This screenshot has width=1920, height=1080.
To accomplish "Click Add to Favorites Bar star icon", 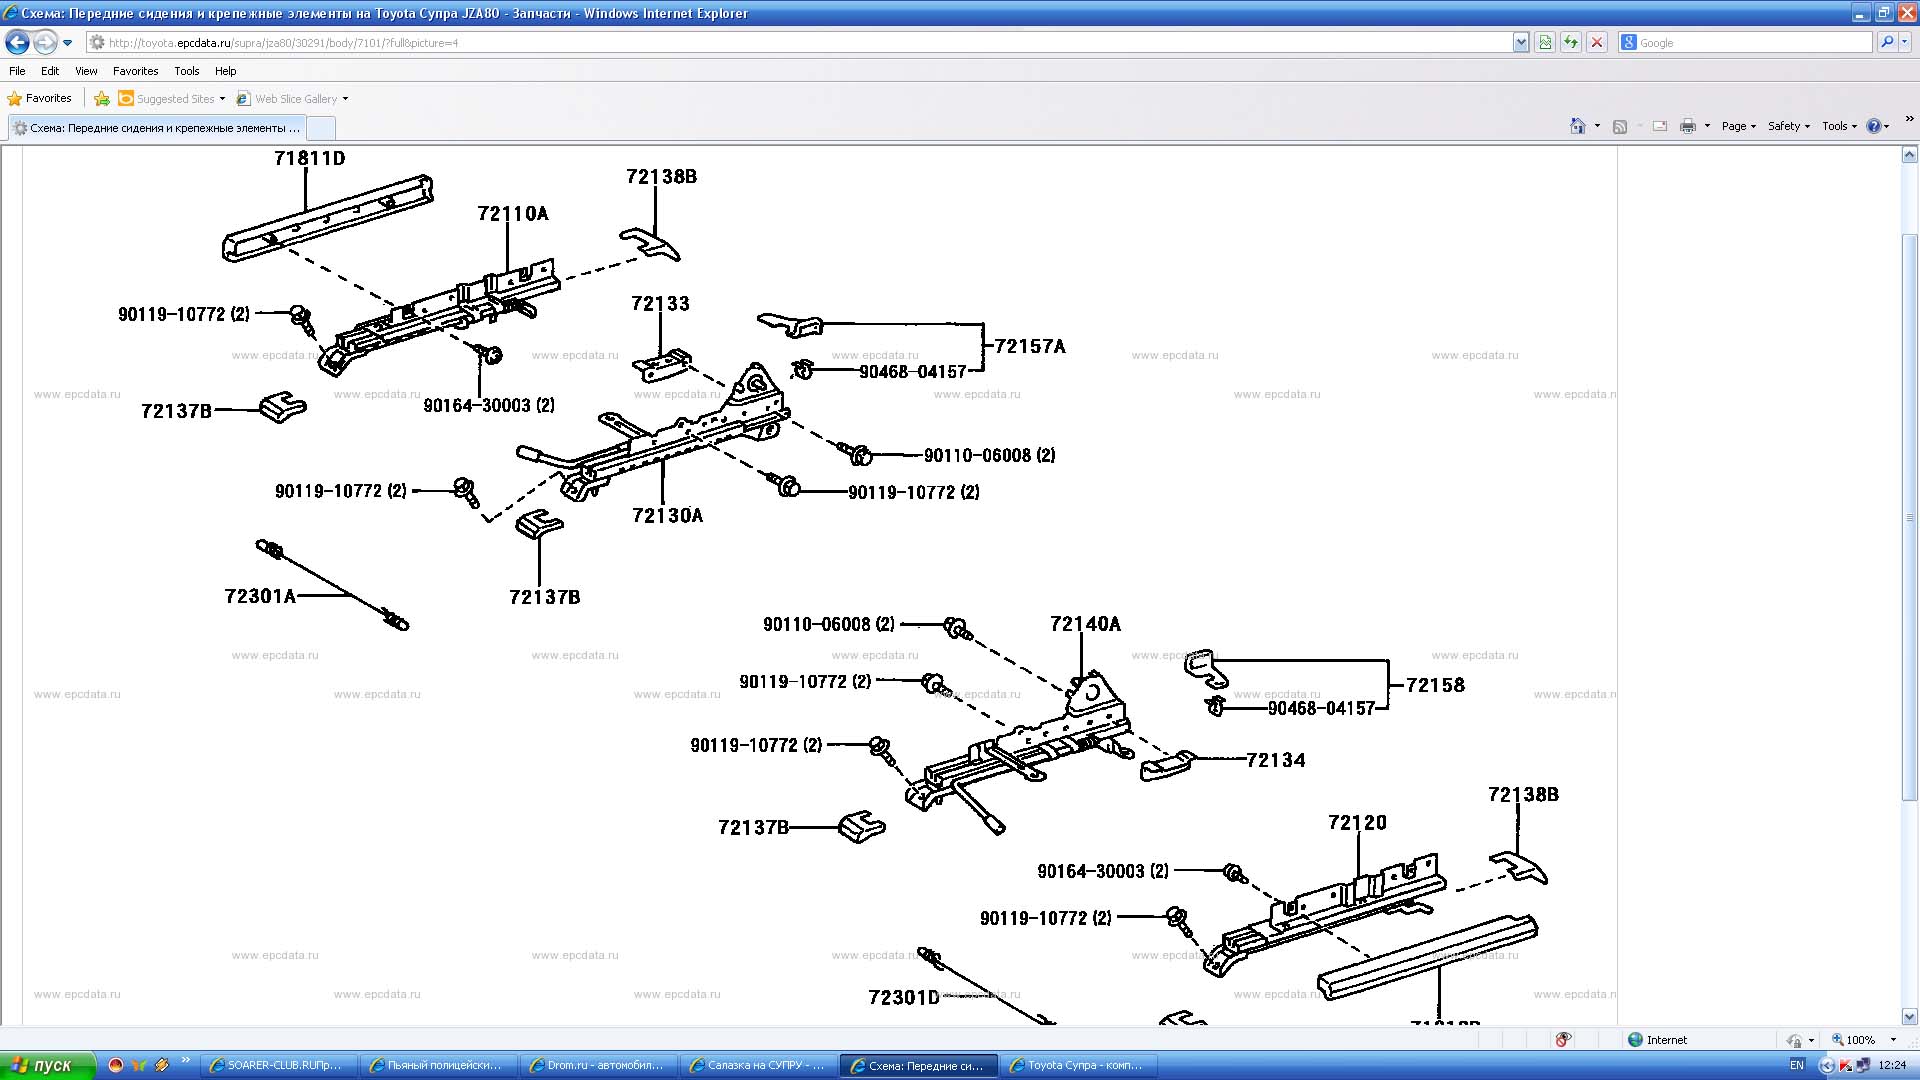I will (101, 98).
